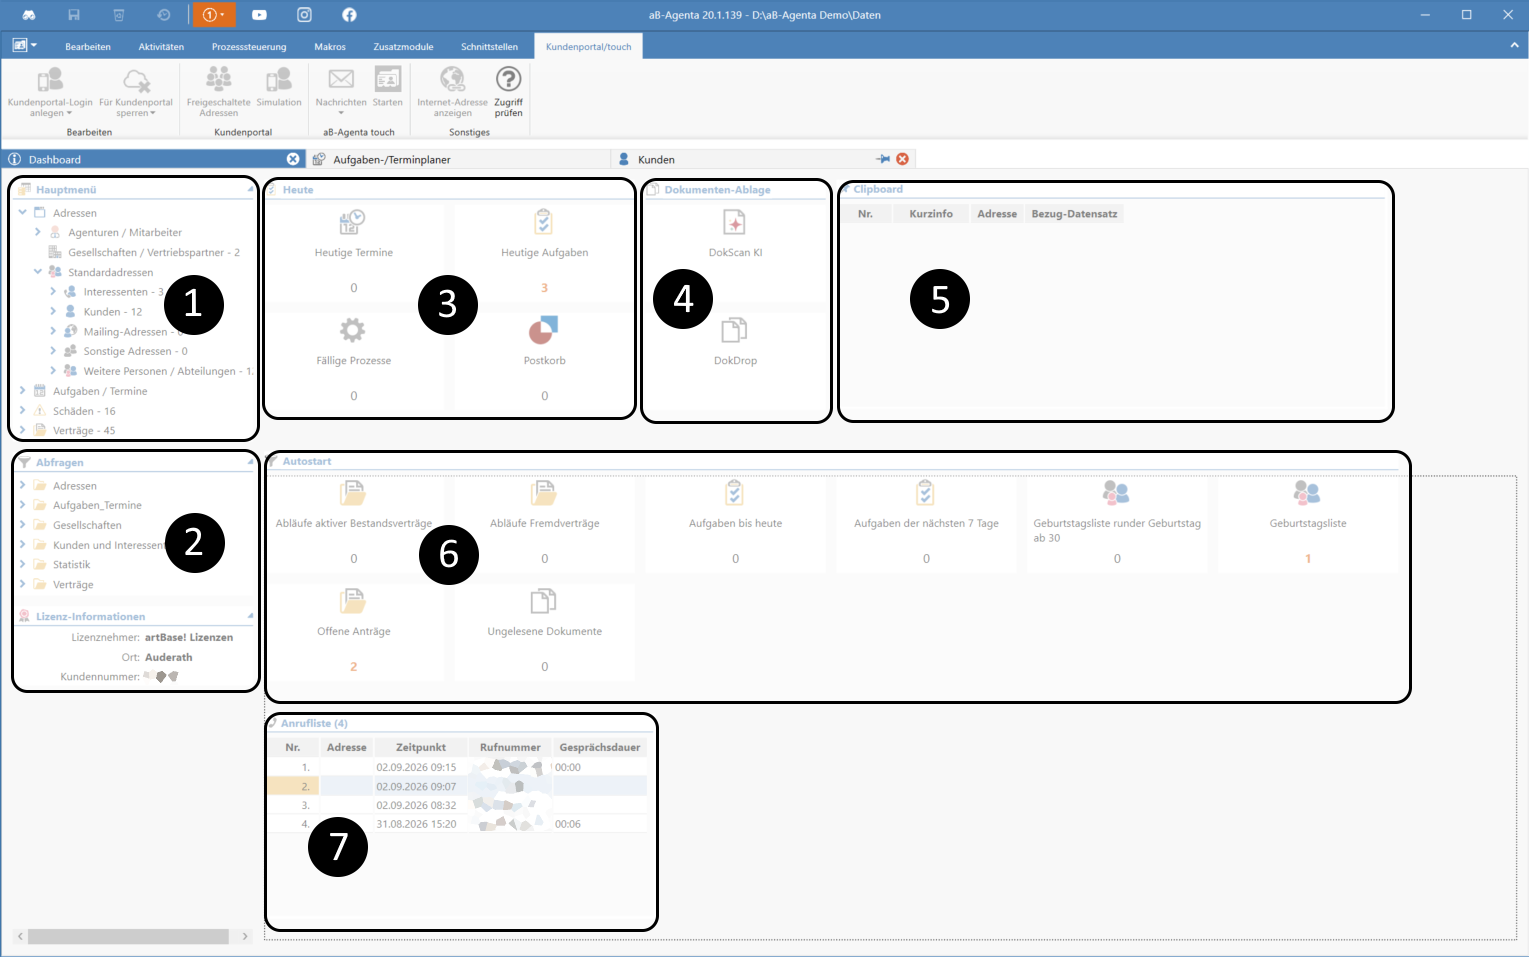Viewport: 1529px width, 957px height.
Task: Expand the Verträge - 45 node
Action: 22,430
